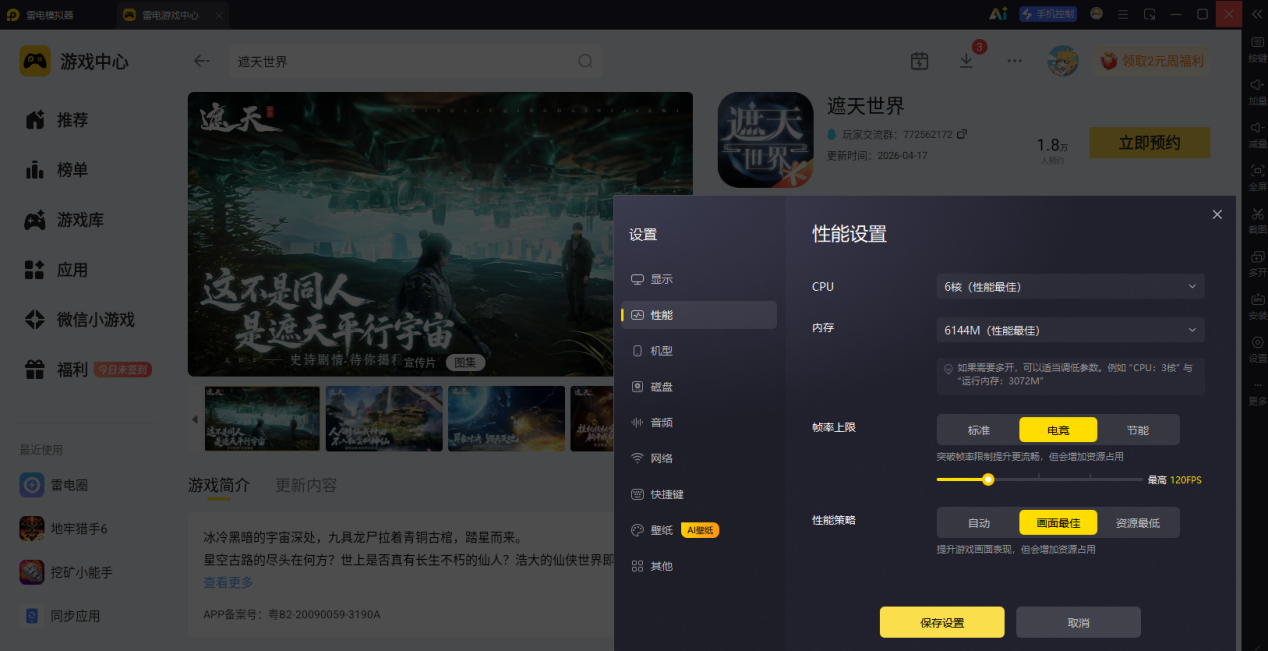Open the downloads icon with badge 3
The image size is (1268, 651).
[x=966, y=61]
